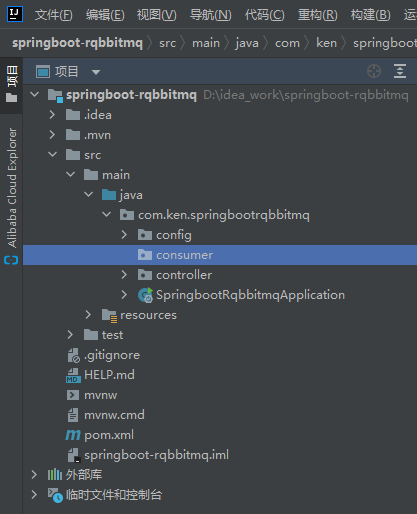Collapse the com.ken.springbootrqbbitmq package
The width and height of the screenshot is (417, 514).
tap(106, 214)
